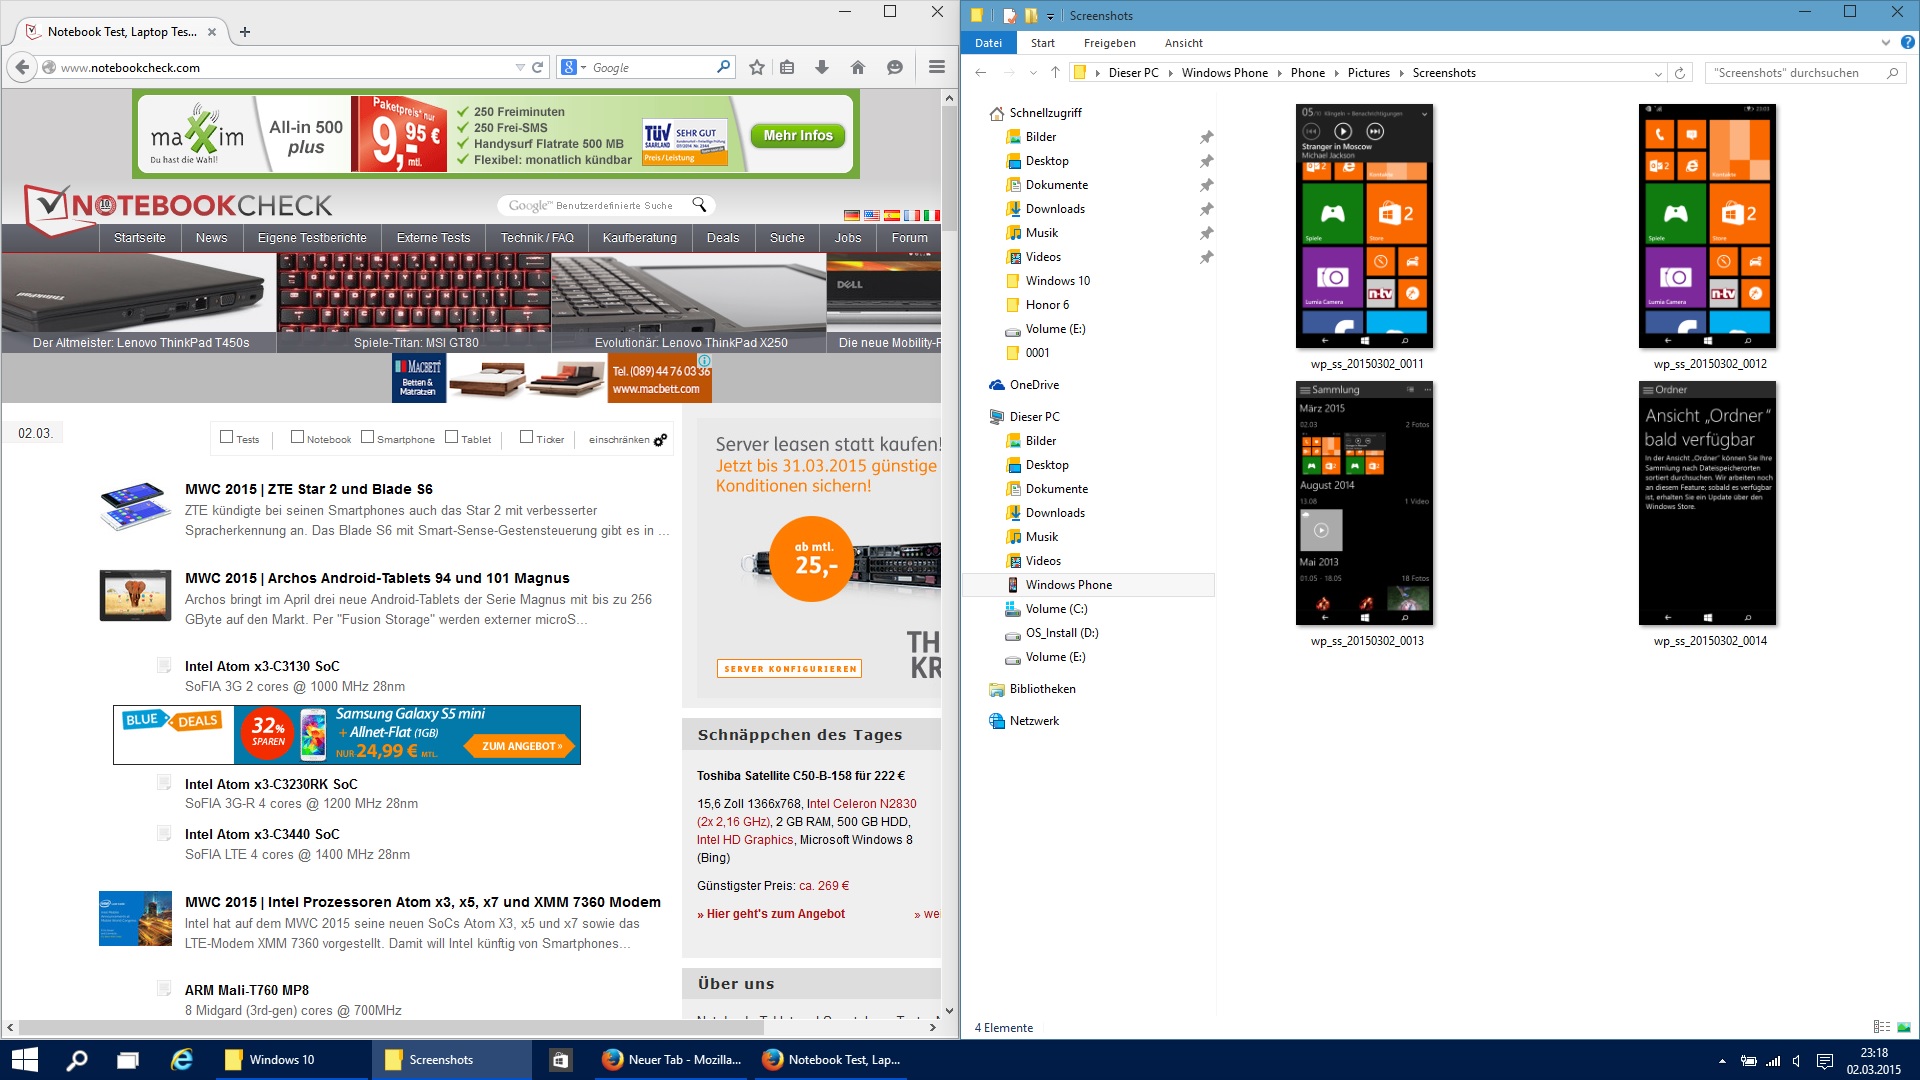The height and width of the screenshot is (1080, 1920).
Task: Select German flag language
Action: click(852, 215)
